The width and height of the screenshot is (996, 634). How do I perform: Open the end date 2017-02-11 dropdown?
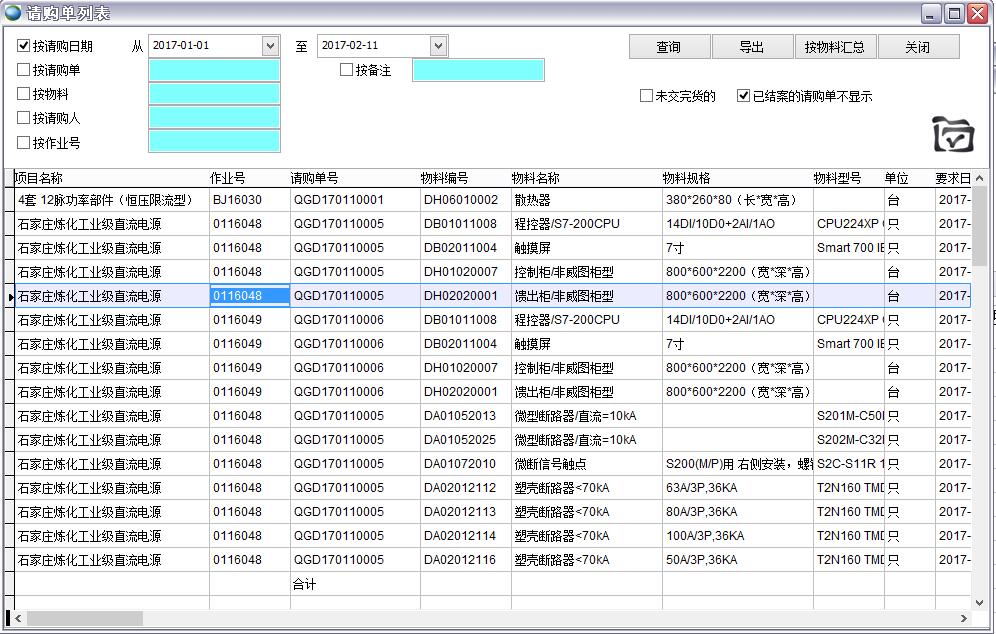tap(438, 46)
